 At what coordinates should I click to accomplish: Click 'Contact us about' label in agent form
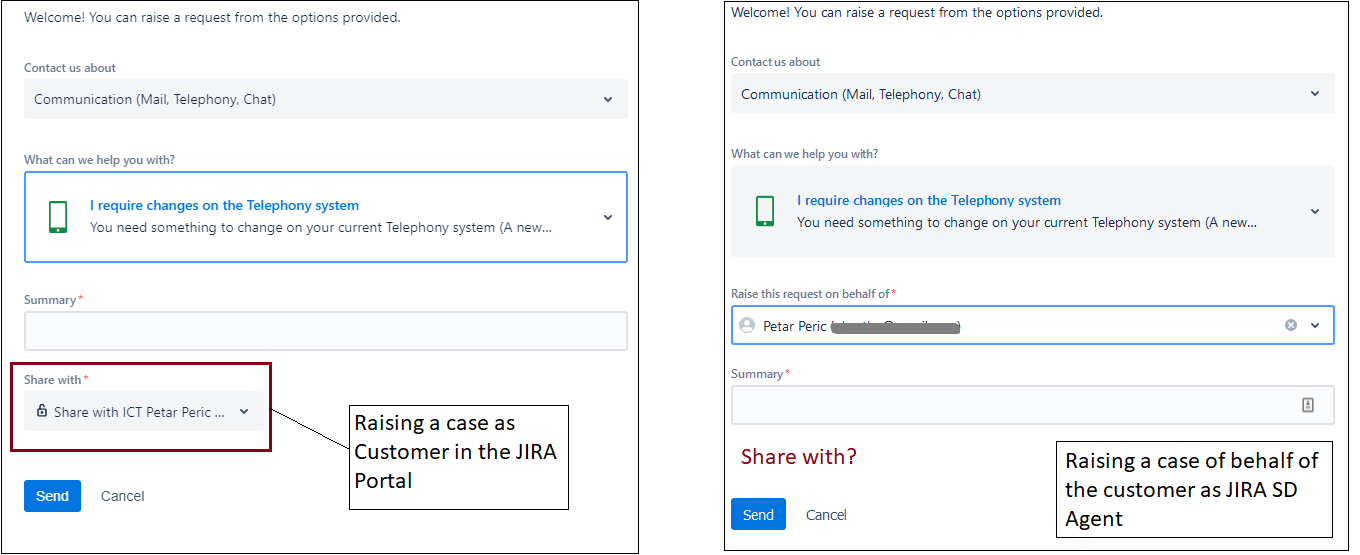775,61
